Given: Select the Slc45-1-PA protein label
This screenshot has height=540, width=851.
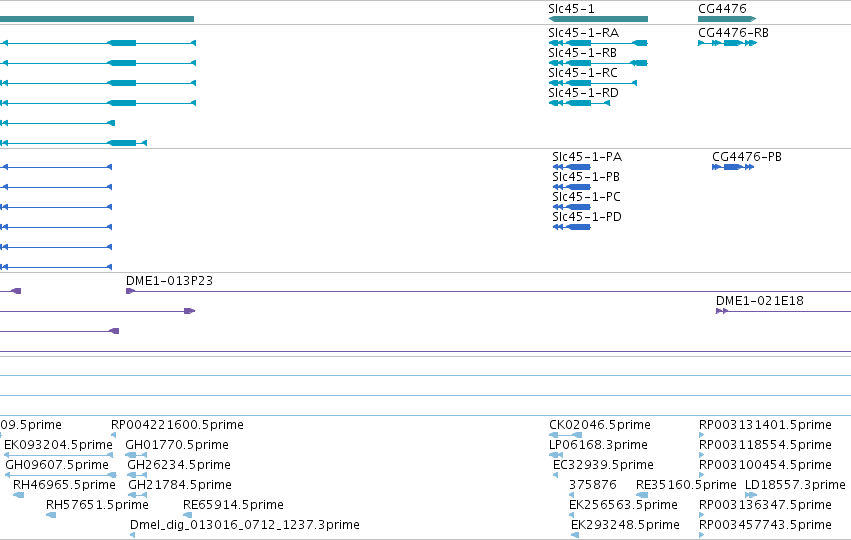Looking at the screenshot, I should tap(587, 157).
